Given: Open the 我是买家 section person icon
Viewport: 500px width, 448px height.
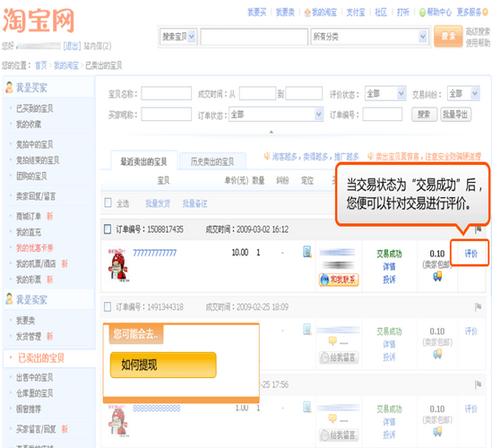Looking at the screenshot, I should point(9,87).
